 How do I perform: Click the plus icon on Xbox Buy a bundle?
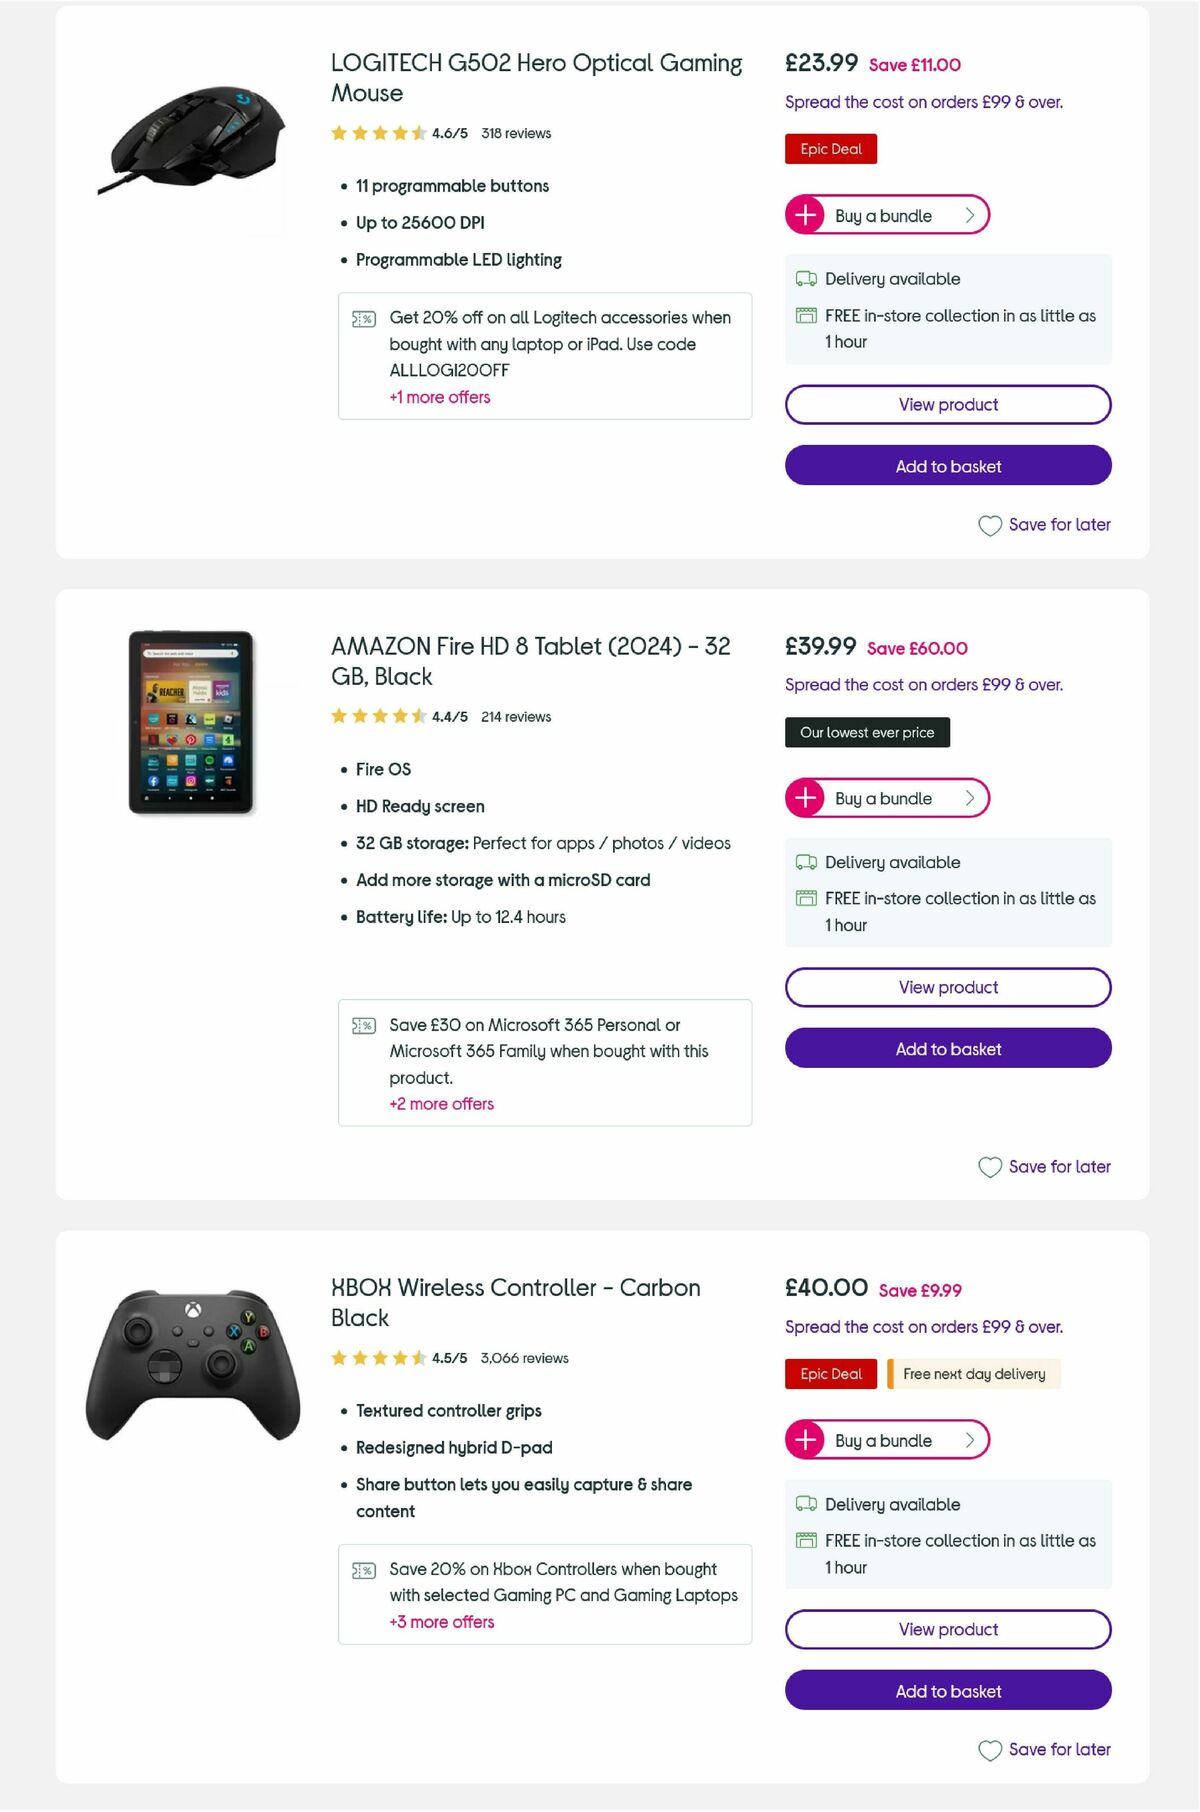(806, 1440)
